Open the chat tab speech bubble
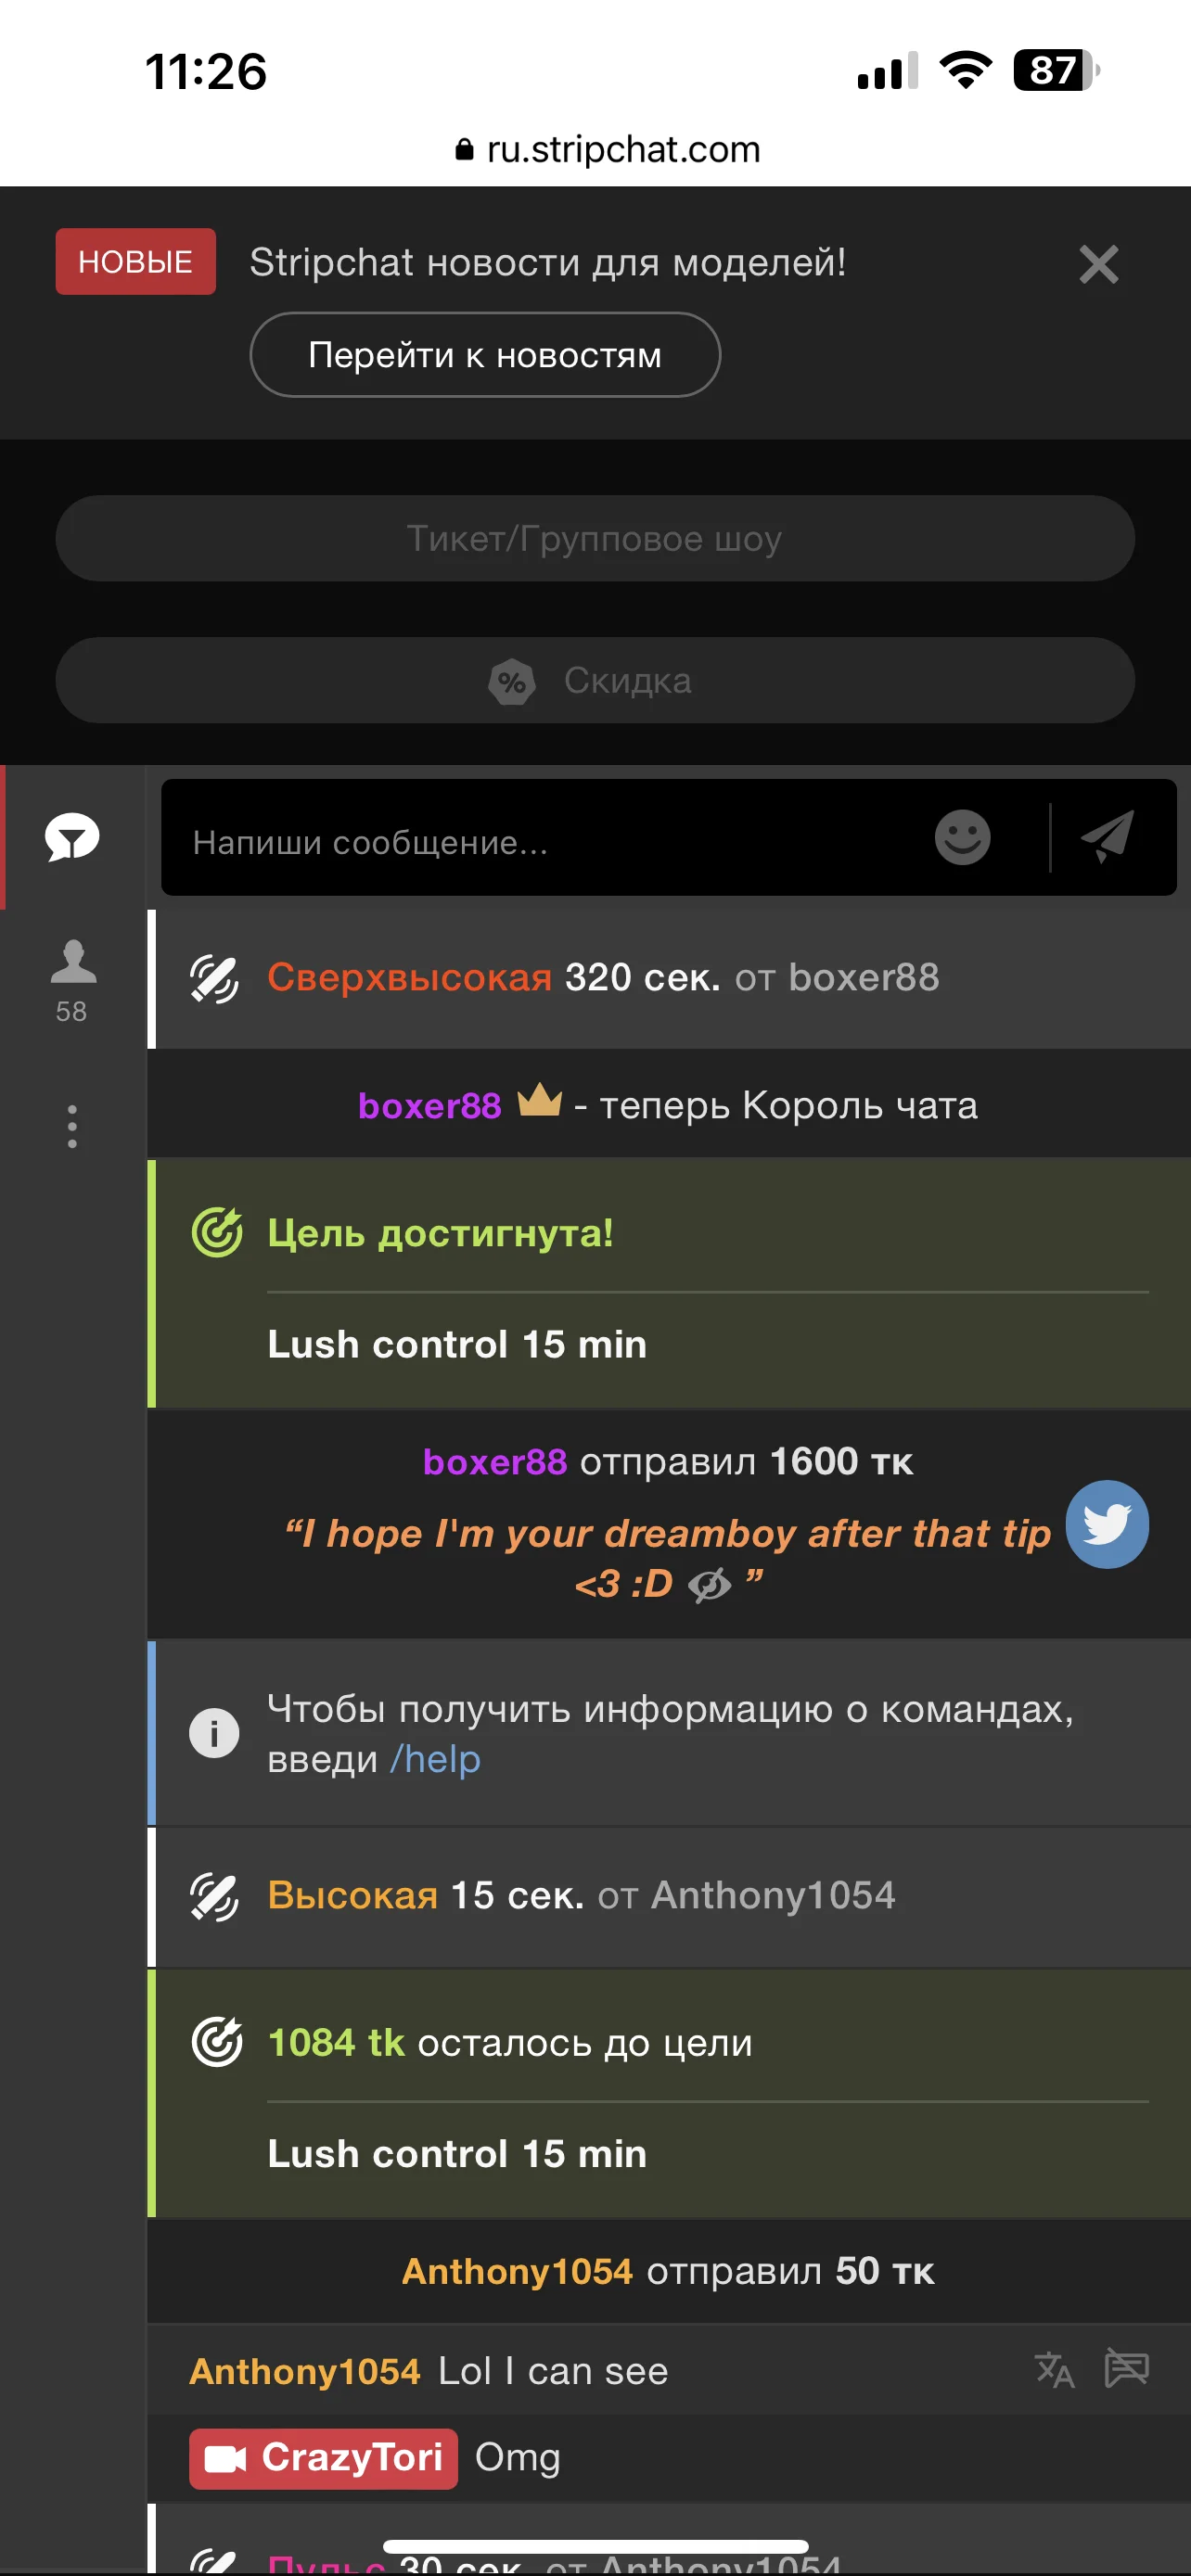1191x2576 pixels. [x=72, y=837]
